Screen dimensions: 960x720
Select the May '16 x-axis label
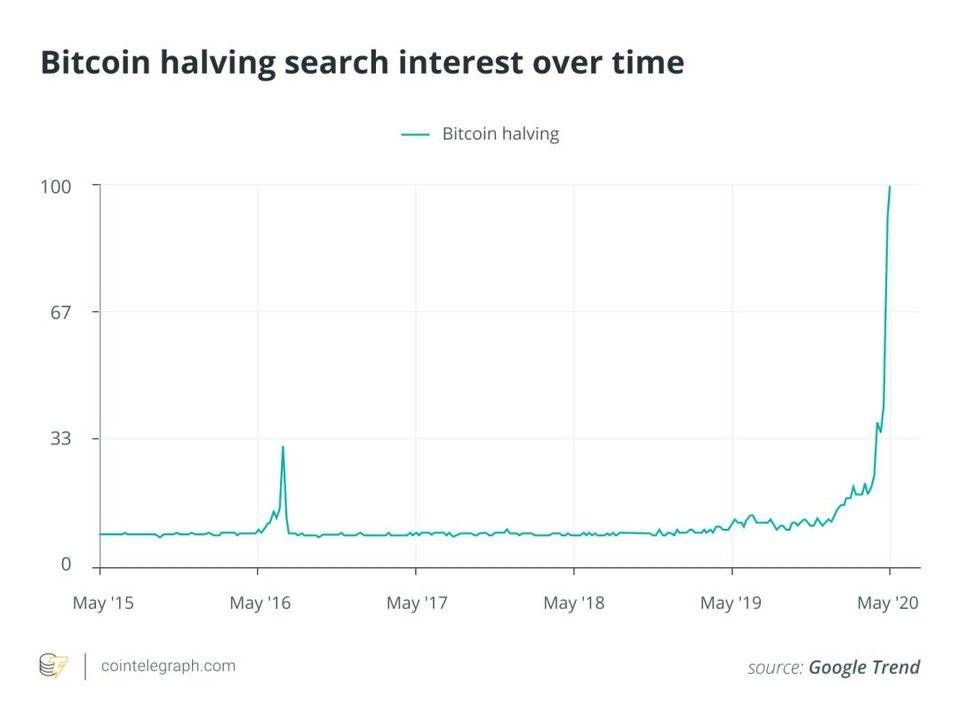tap(259, 603)
